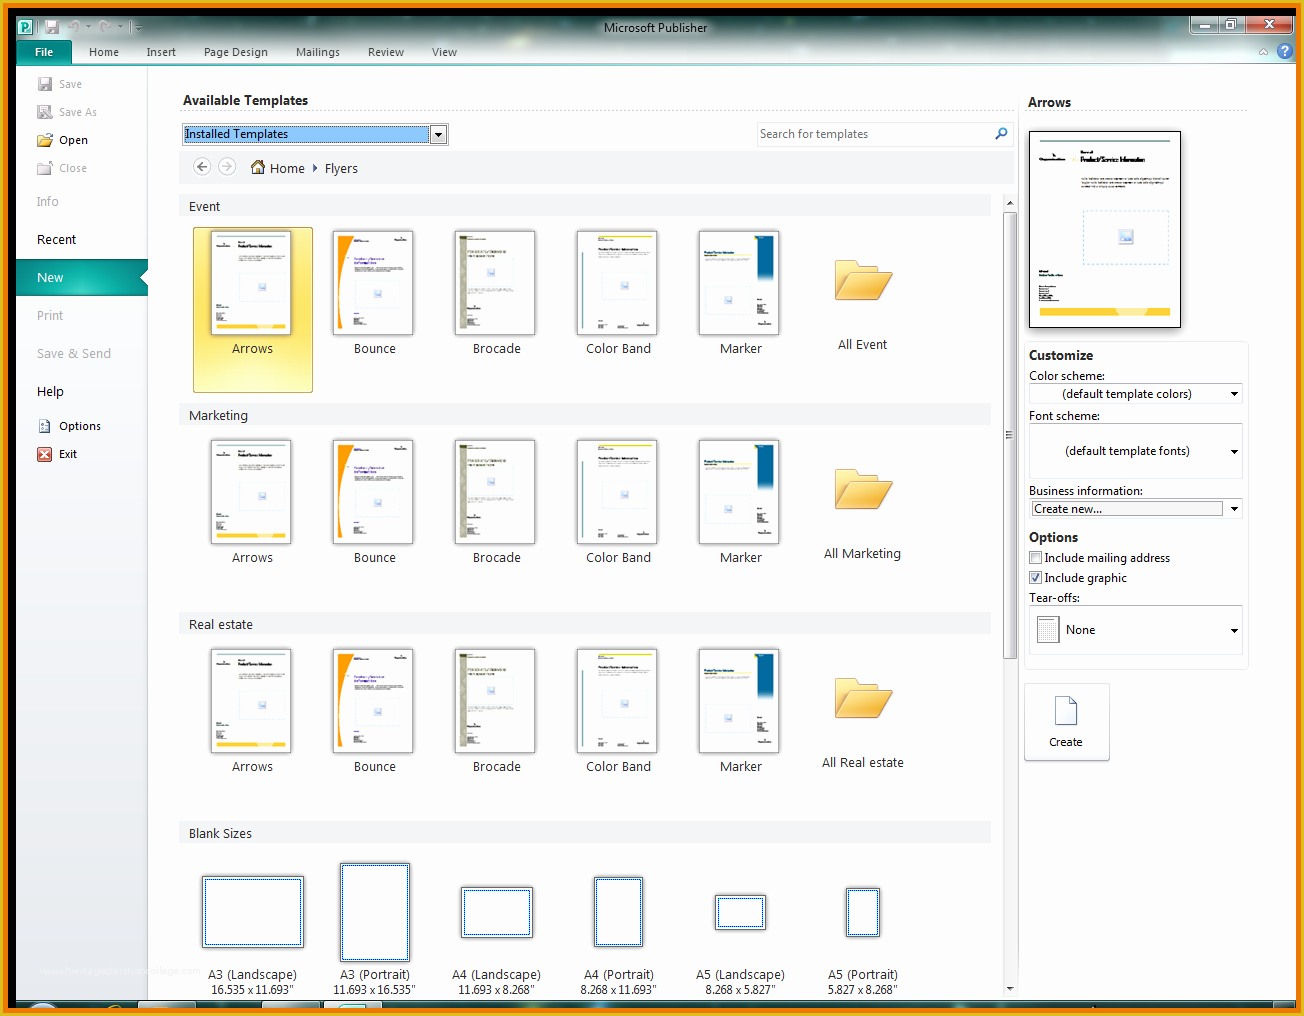Click the Save icon in the sidebar
The image size is (1304, 1016).
pyautogui.click(x=45, y=84)
